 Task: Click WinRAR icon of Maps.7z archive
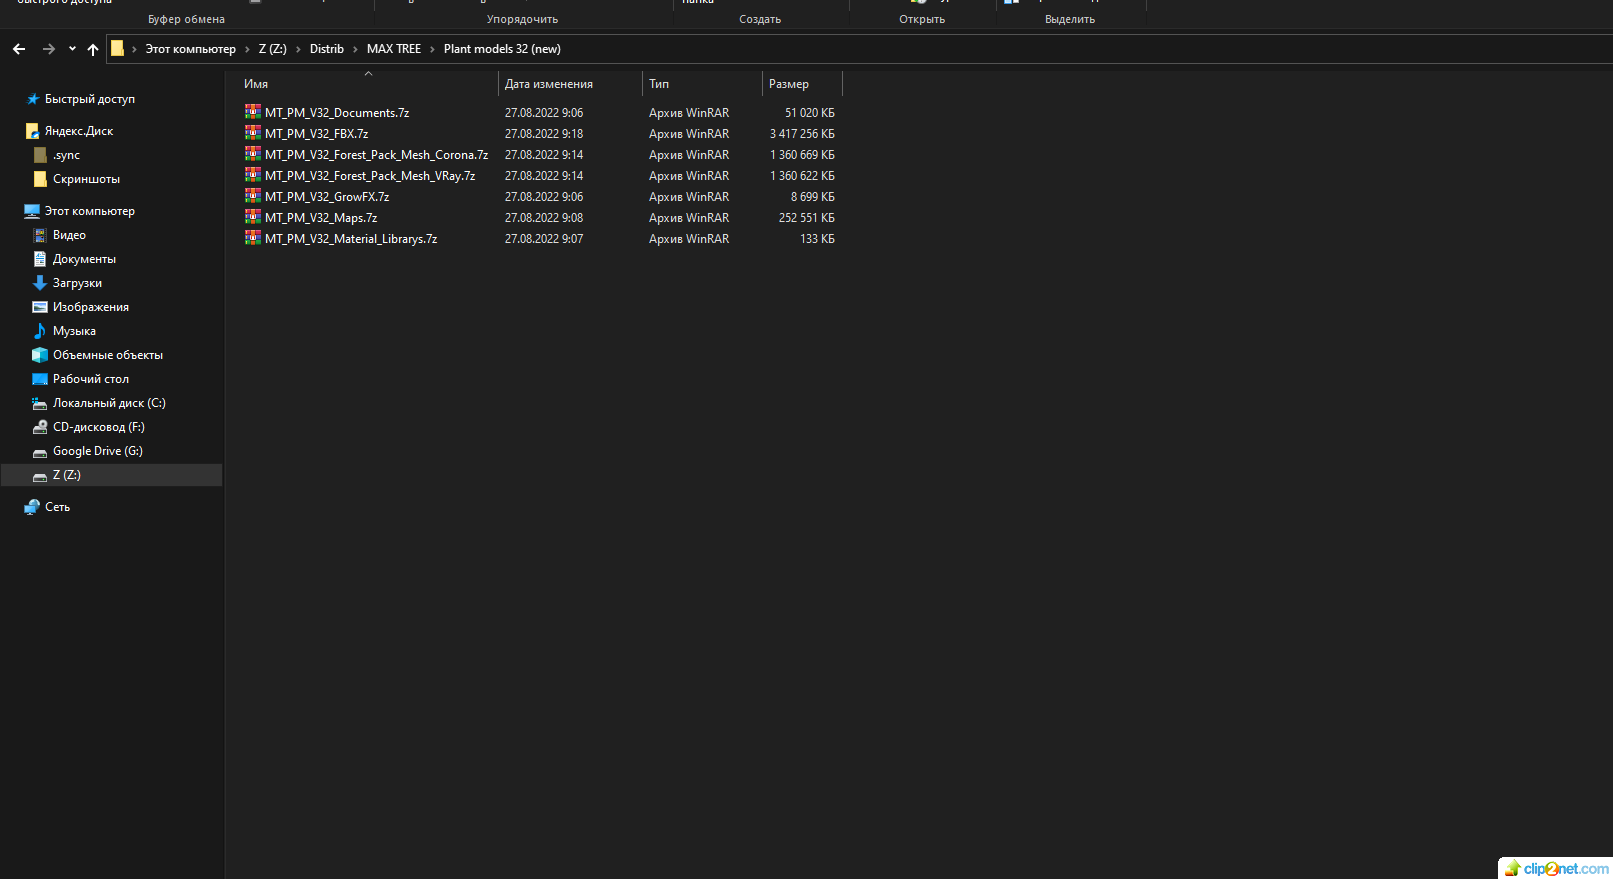point(253,217)
